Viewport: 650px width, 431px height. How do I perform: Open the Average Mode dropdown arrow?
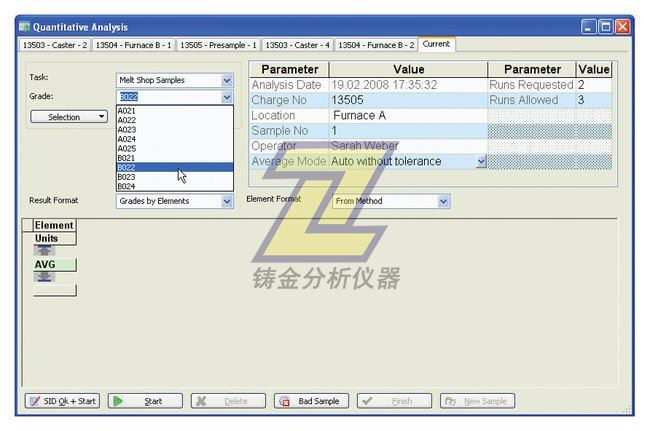coord(481,161)
